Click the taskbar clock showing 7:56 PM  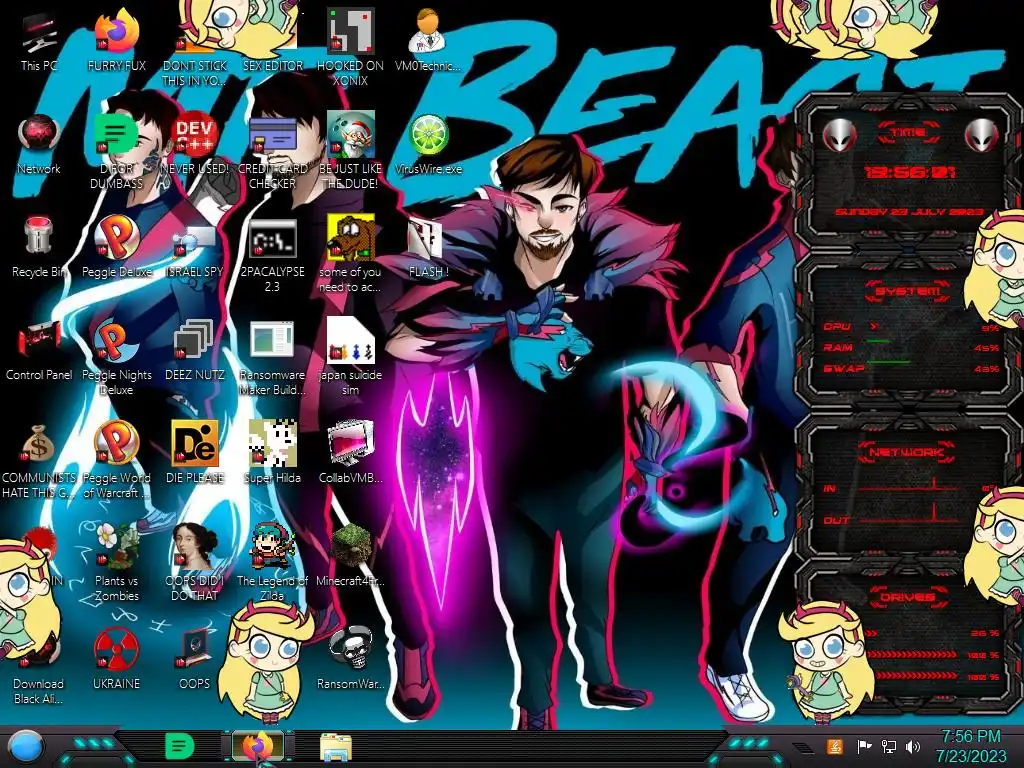click(970, 746)
